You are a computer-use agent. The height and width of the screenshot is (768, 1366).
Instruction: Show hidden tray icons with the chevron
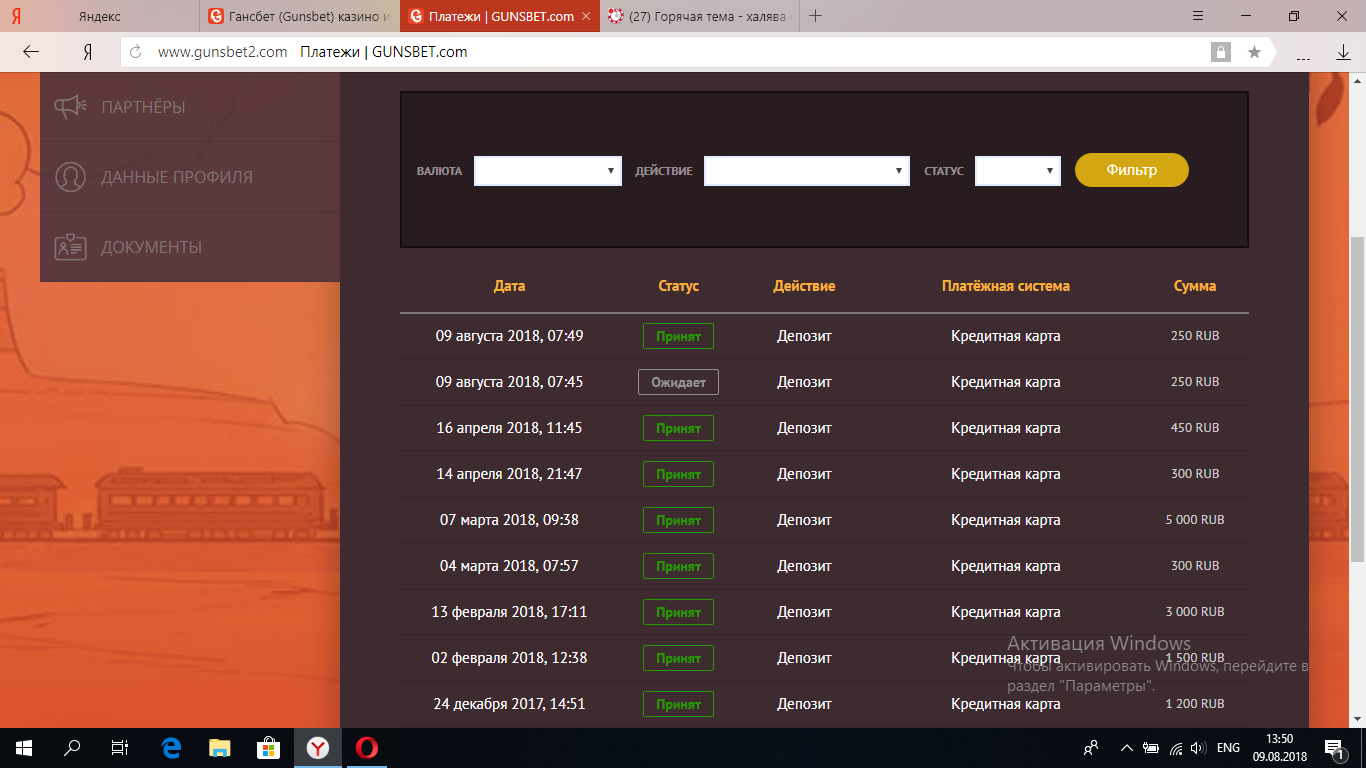(1127, 748)
